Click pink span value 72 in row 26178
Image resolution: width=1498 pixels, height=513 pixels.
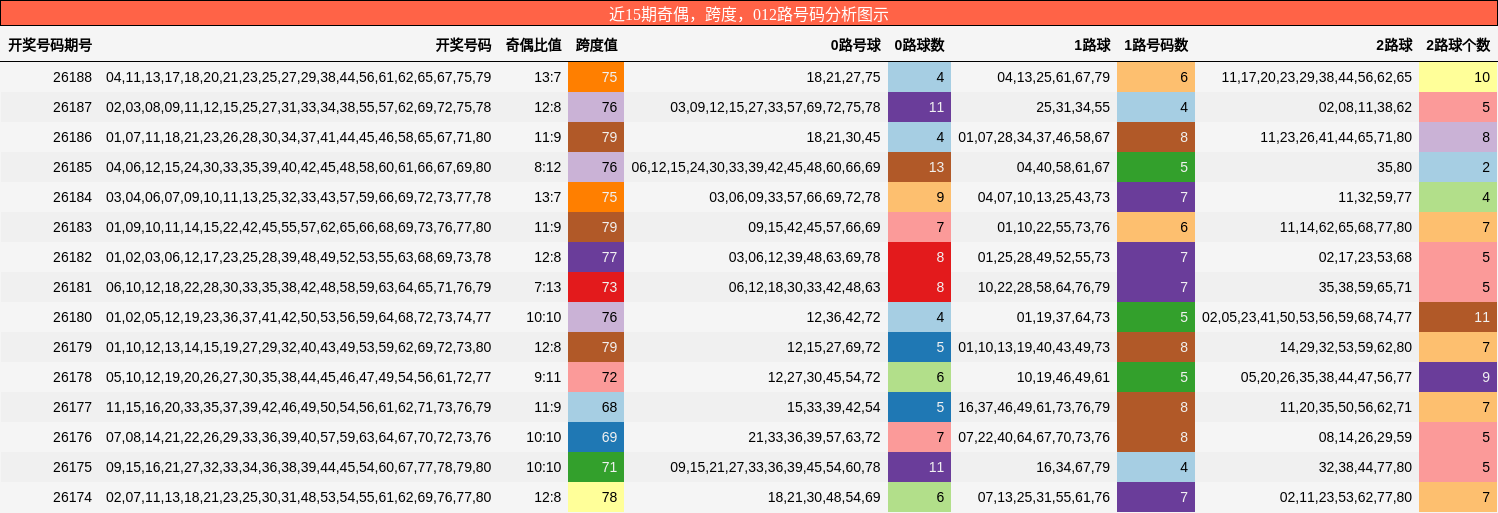(x=596, y=377)
